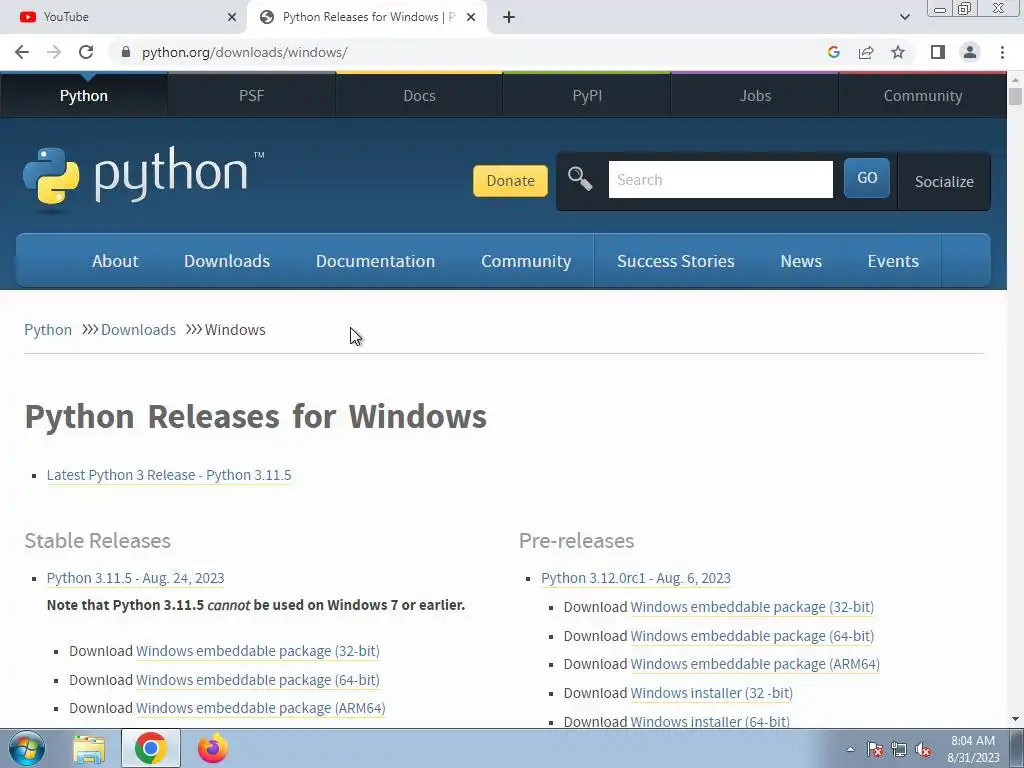
Task: Switch to the YouTube tab
Action: 123,17
